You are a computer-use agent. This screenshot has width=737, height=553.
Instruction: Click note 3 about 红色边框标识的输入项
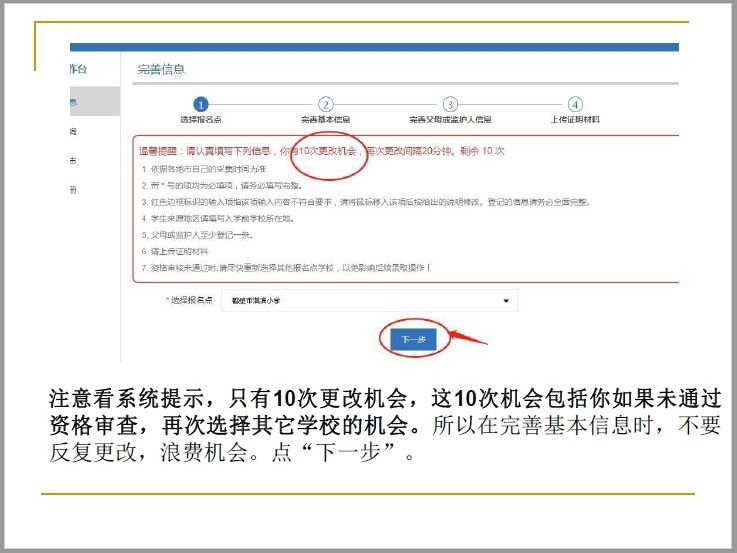pyautogui.click(x=366, y=202)
